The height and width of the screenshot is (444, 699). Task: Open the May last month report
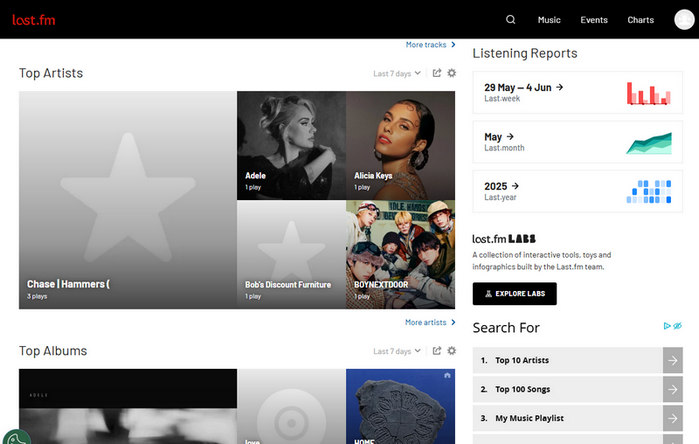tap(577, 142)
